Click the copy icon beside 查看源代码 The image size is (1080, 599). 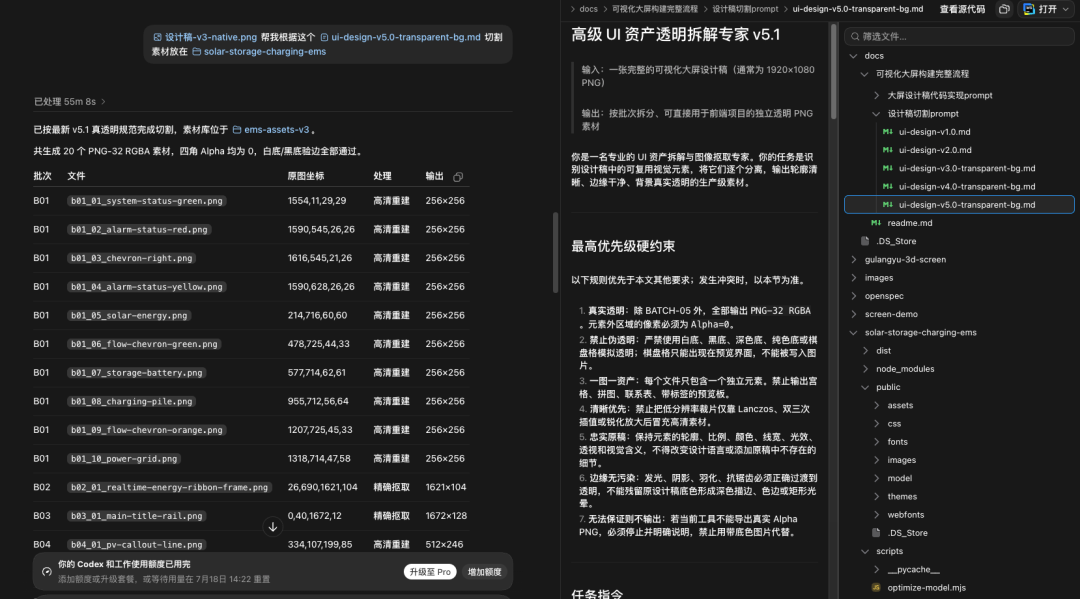click(x=1004, y=9)
